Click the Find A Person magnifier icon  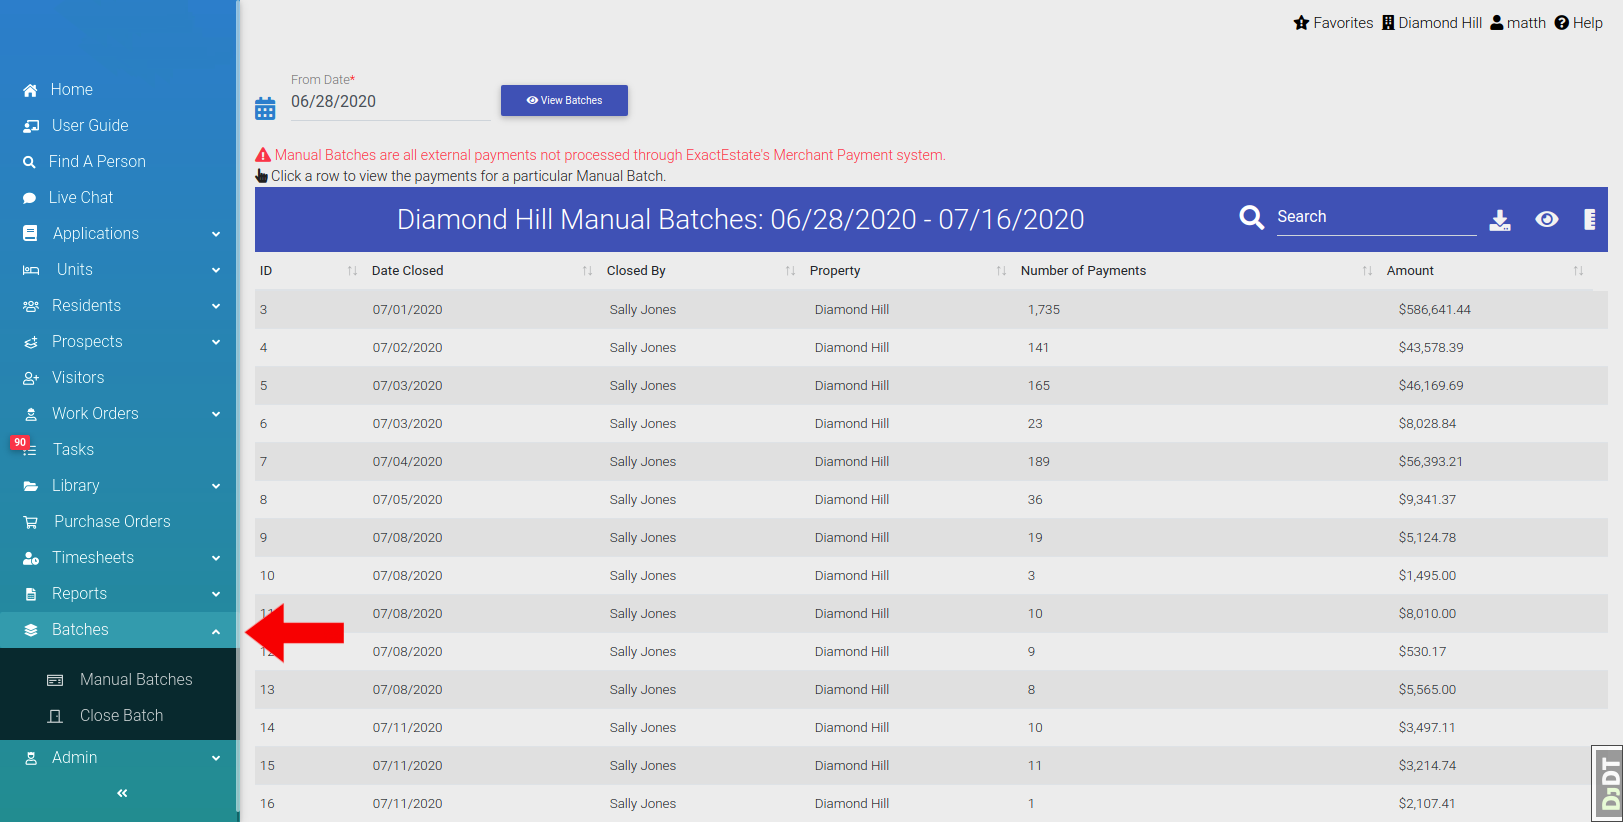tap(29, 162)
